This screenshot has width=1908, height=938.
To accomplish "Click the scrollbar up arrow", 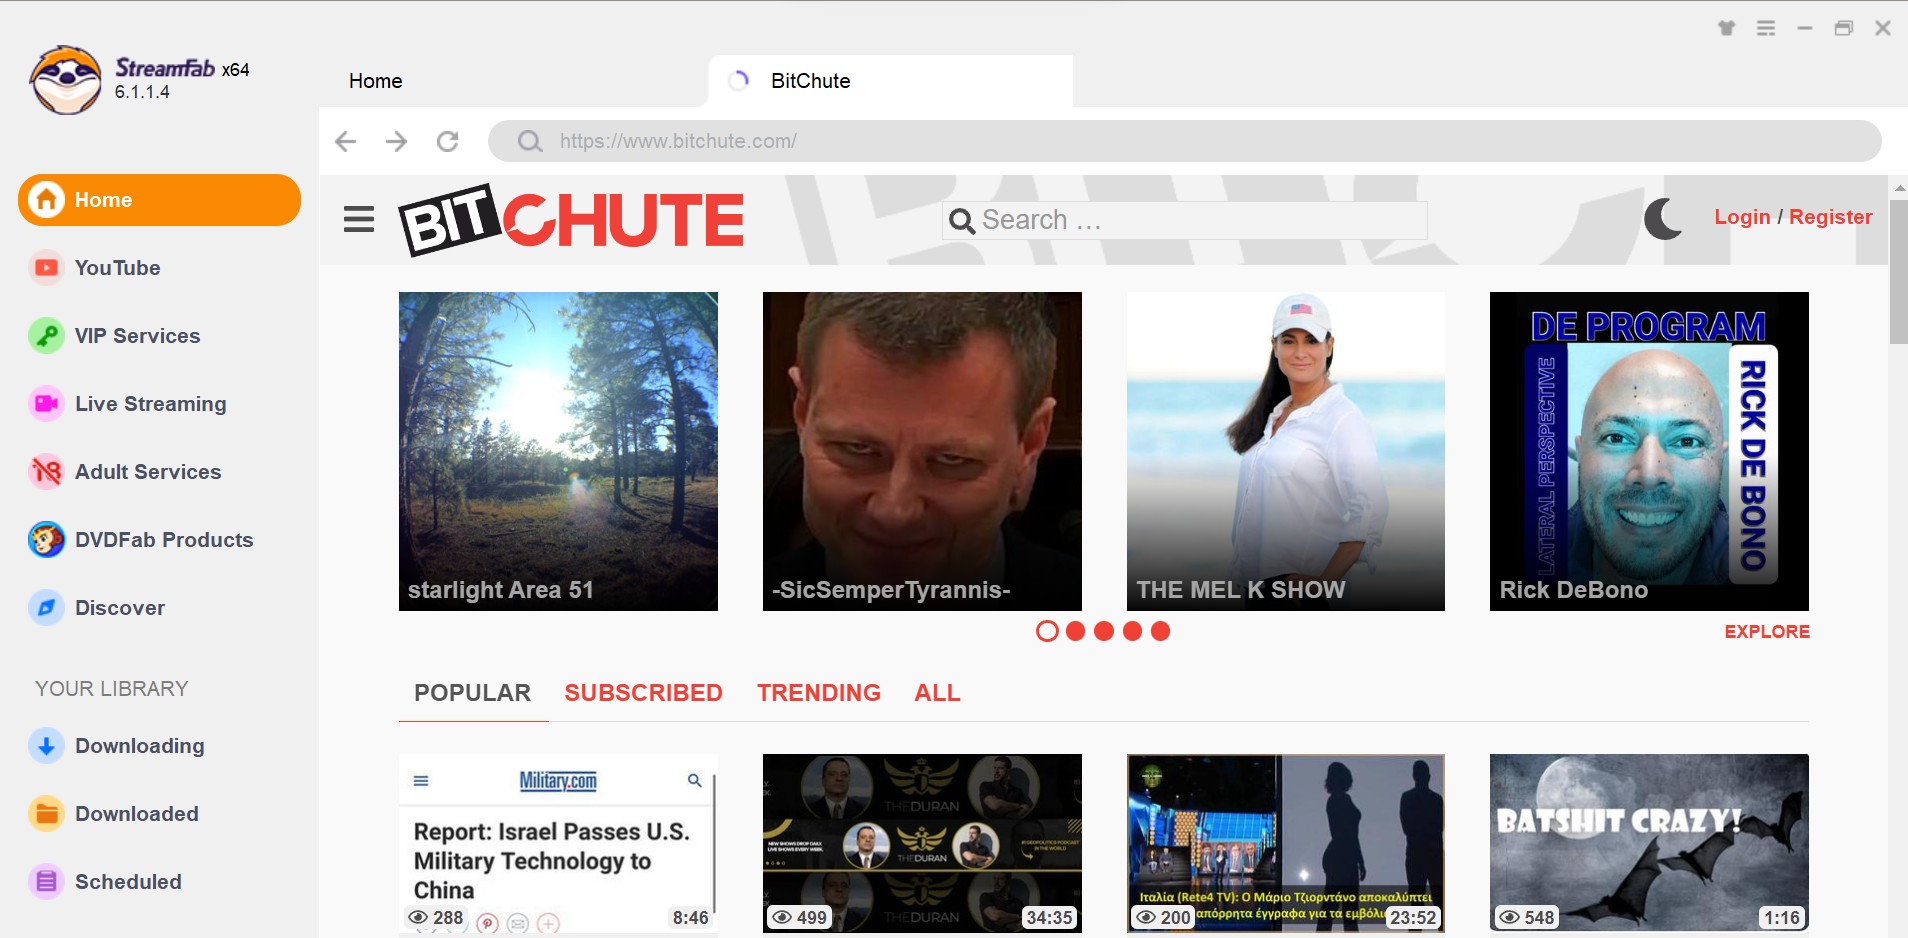I will (1898, 188).
